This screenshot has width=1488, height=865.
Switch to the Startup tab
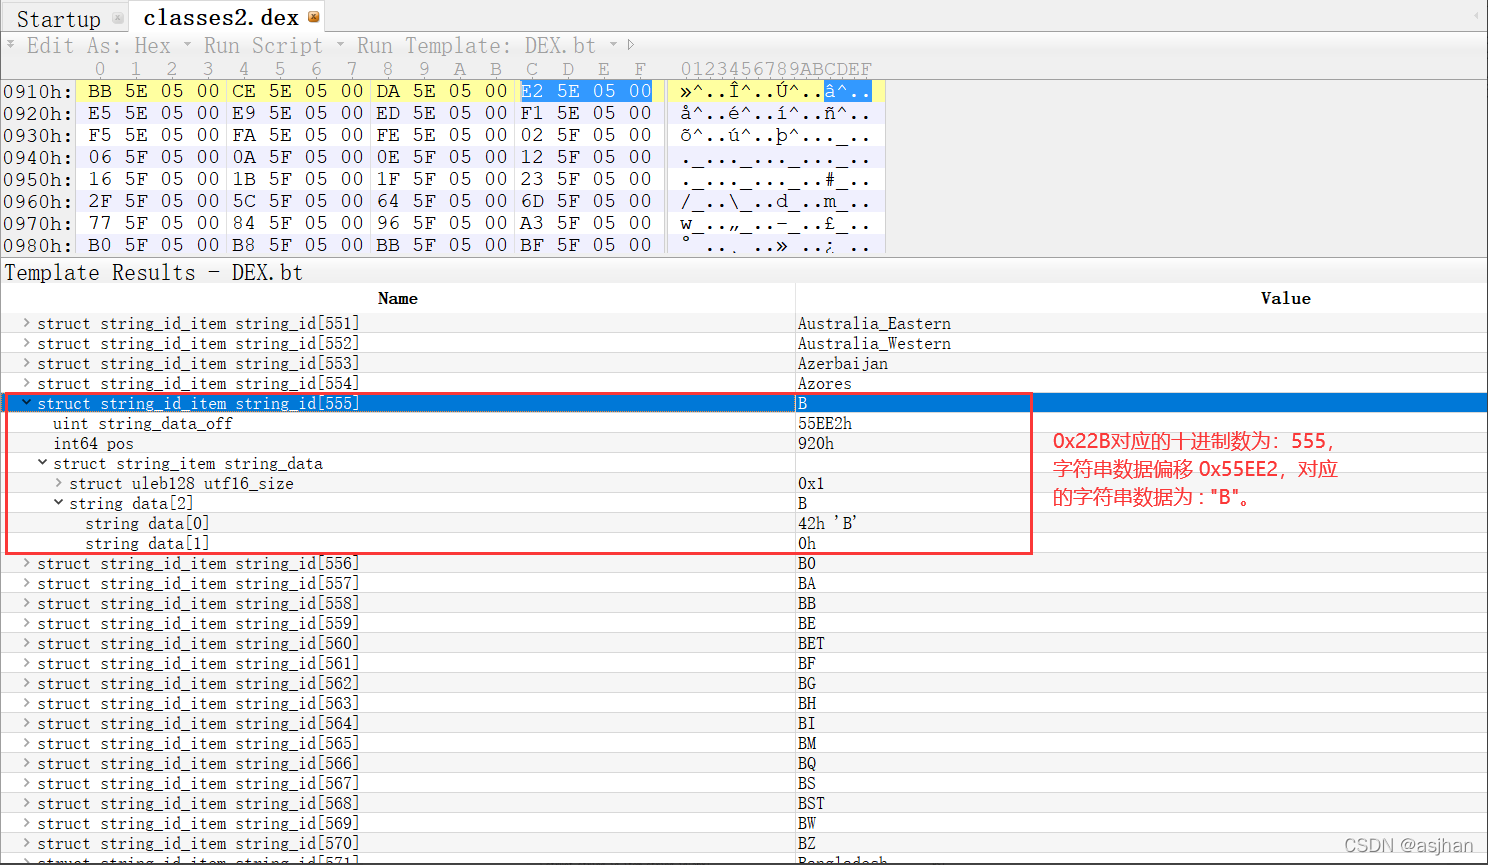click(58, 19)
